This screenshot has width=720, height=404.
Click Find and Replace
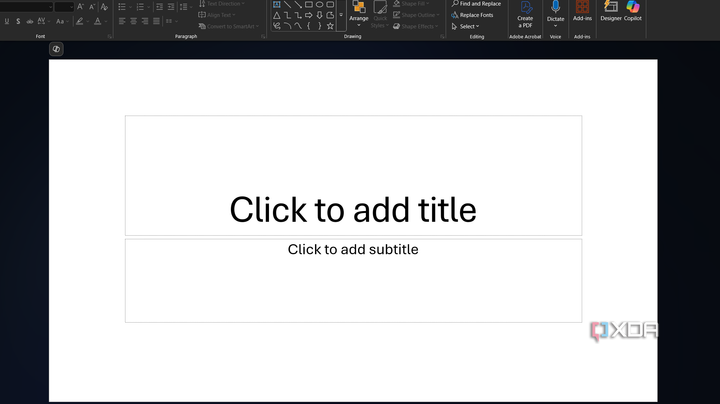tap(476, 4)
